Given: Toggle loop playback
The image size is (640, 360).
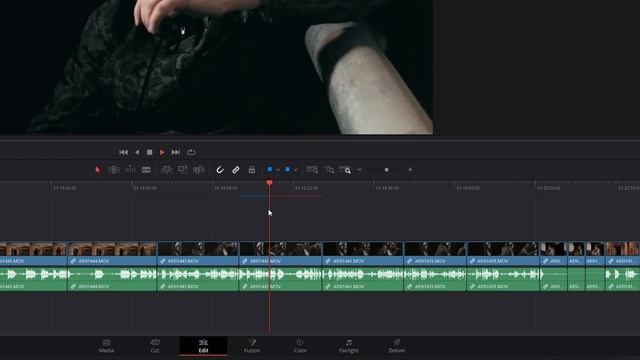Looking at the screenshot, I should click(x=191, y=152).
